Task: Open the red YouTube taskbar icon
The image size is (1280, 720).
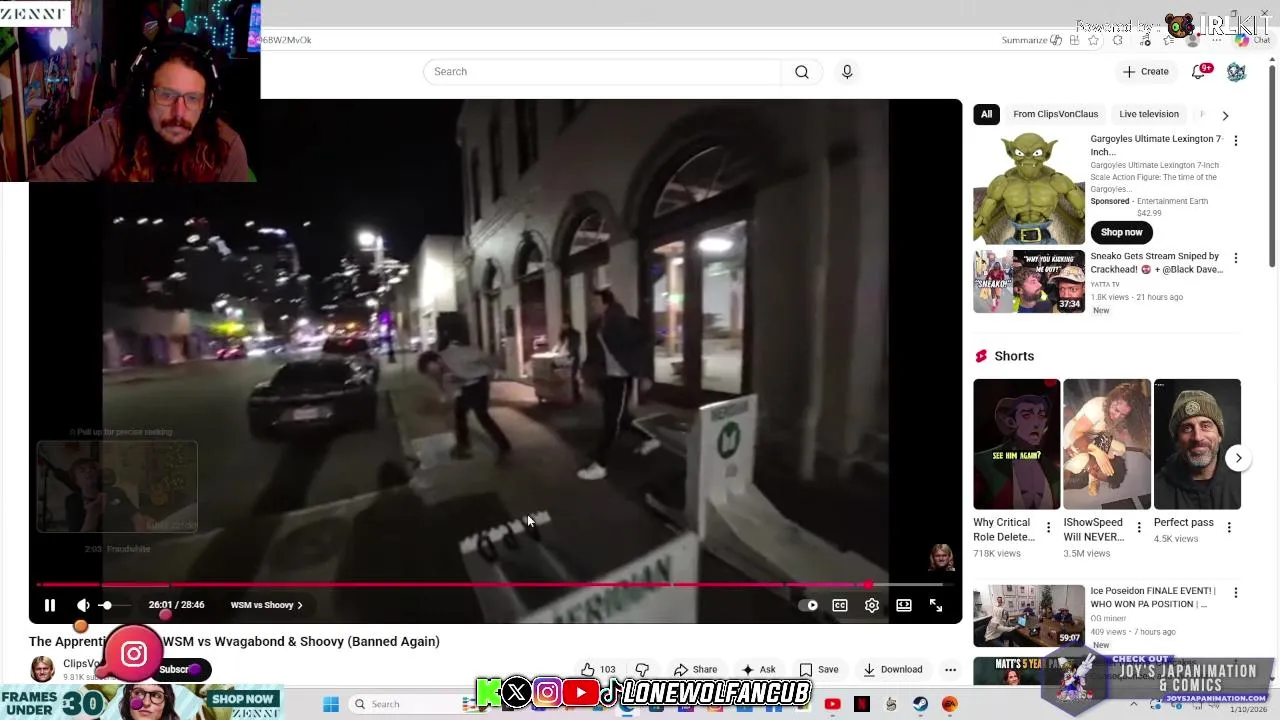Action: [x=832, y=704]
